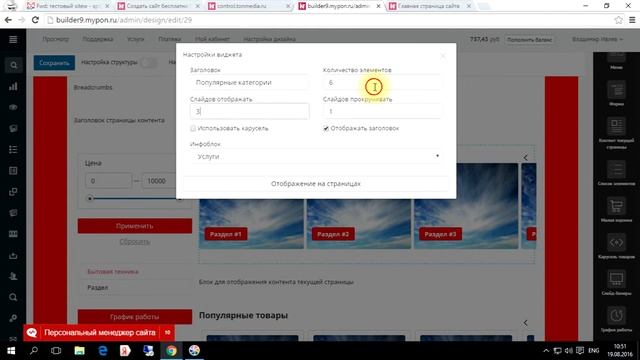
Task: Show hidden system tray icons
Action: (x=546, y=351)
